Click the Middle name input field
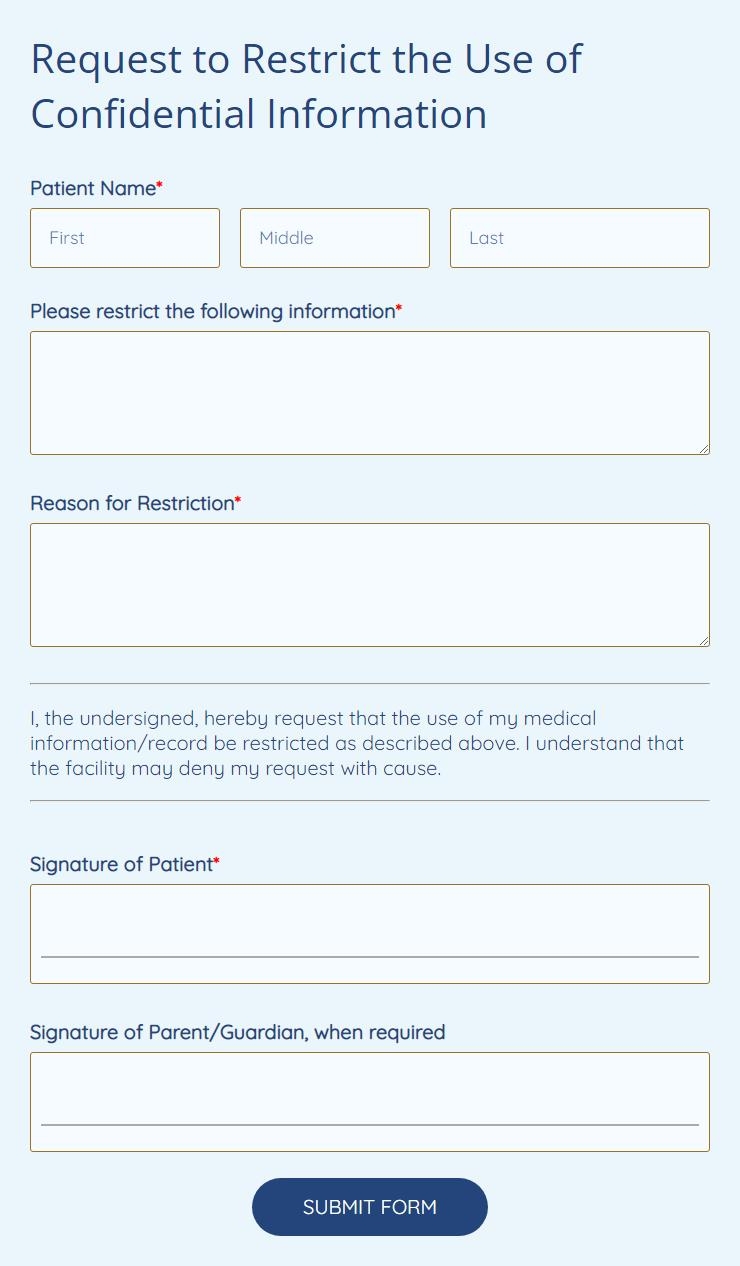Image resolution: width=740 pixels, height=1266 pixels. pyautogui.click(x=334, y=238)
